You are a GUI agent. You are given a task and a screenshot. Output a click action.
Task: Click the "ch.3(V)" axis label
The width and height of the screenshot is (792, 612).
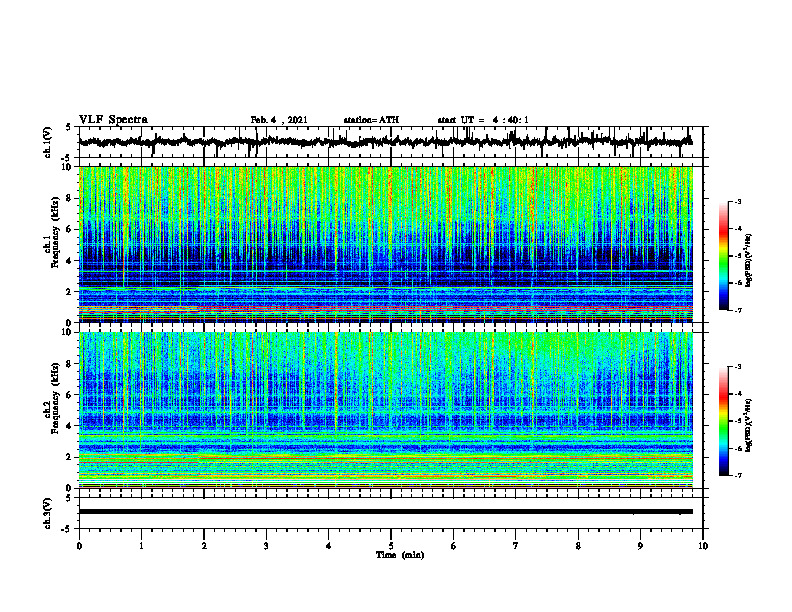(x=48, y=513)
